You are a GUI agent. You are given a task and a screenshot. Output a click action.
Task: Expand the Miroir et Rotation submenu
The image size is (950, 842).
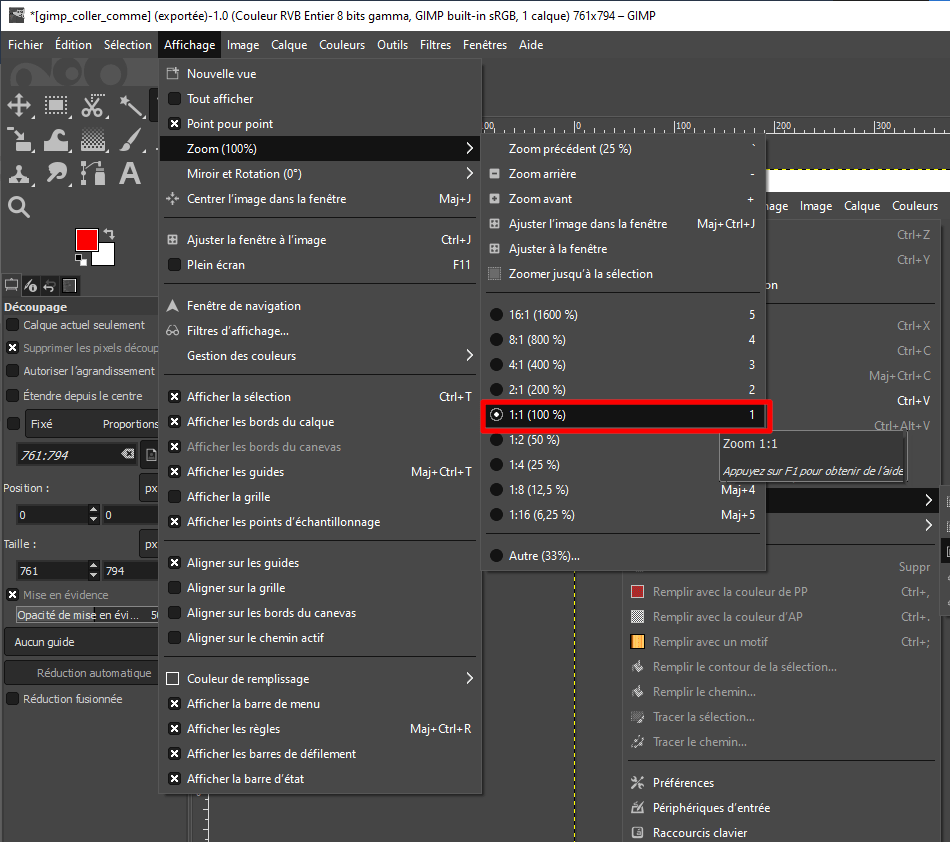pyautogui.click(x=320, y=174)
